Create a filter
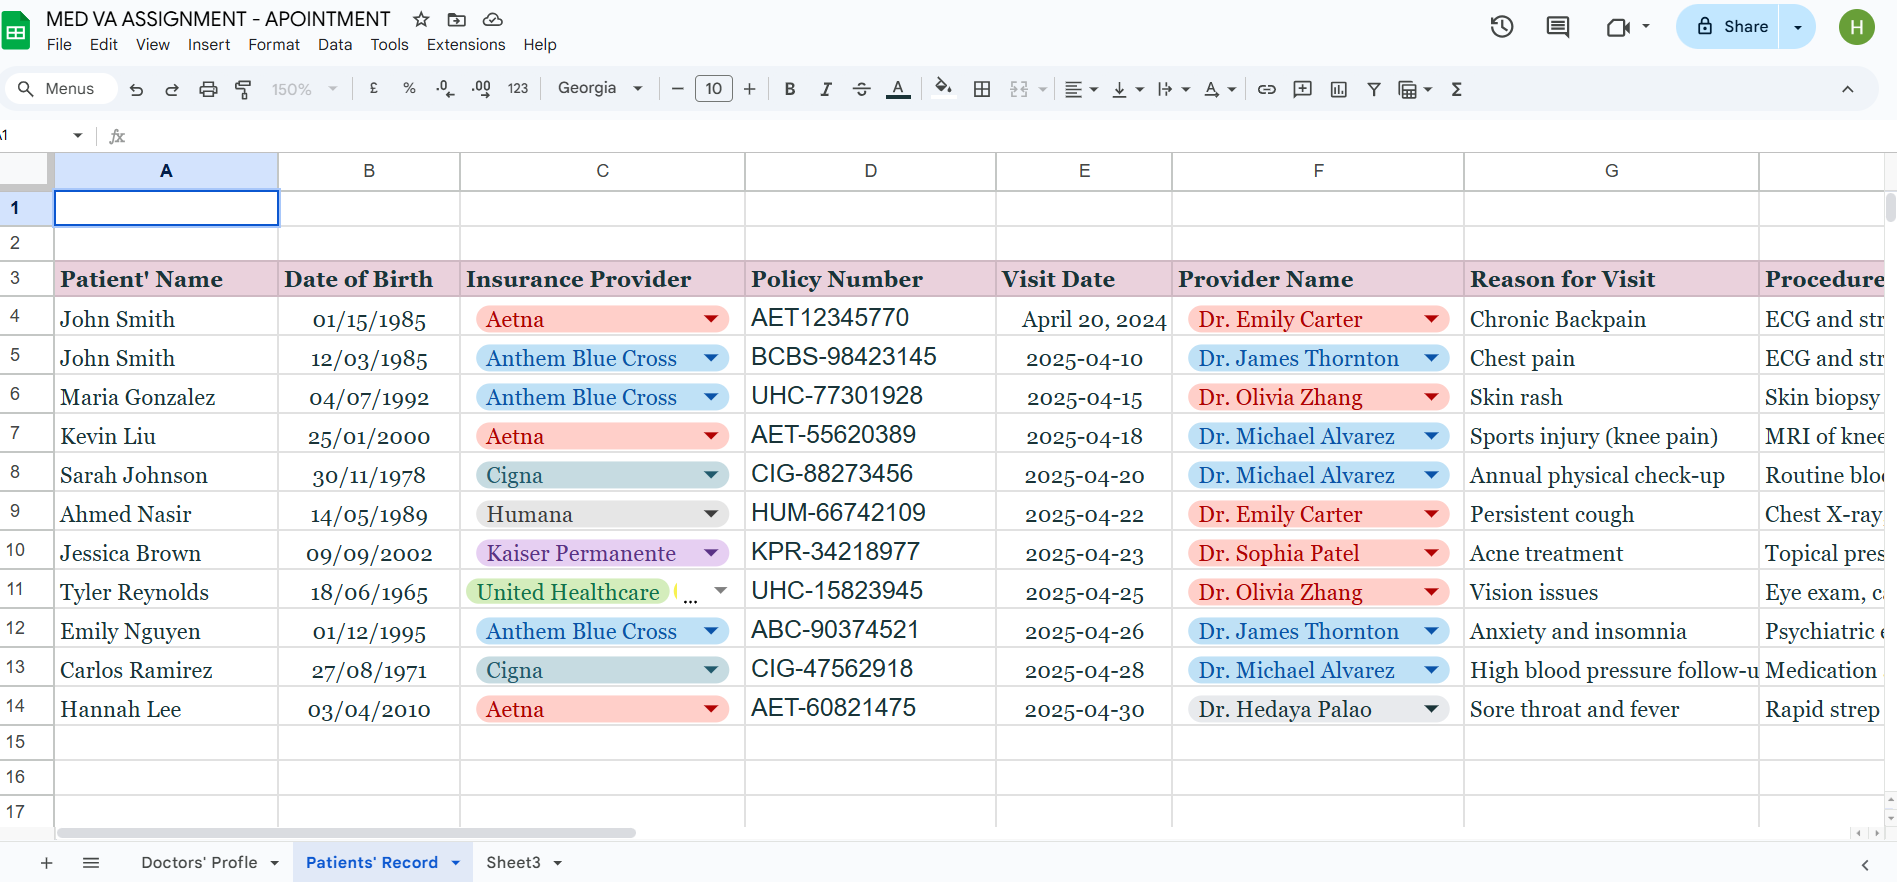Viewport: 1897px width, 882px height. [x=1374, y=89]
